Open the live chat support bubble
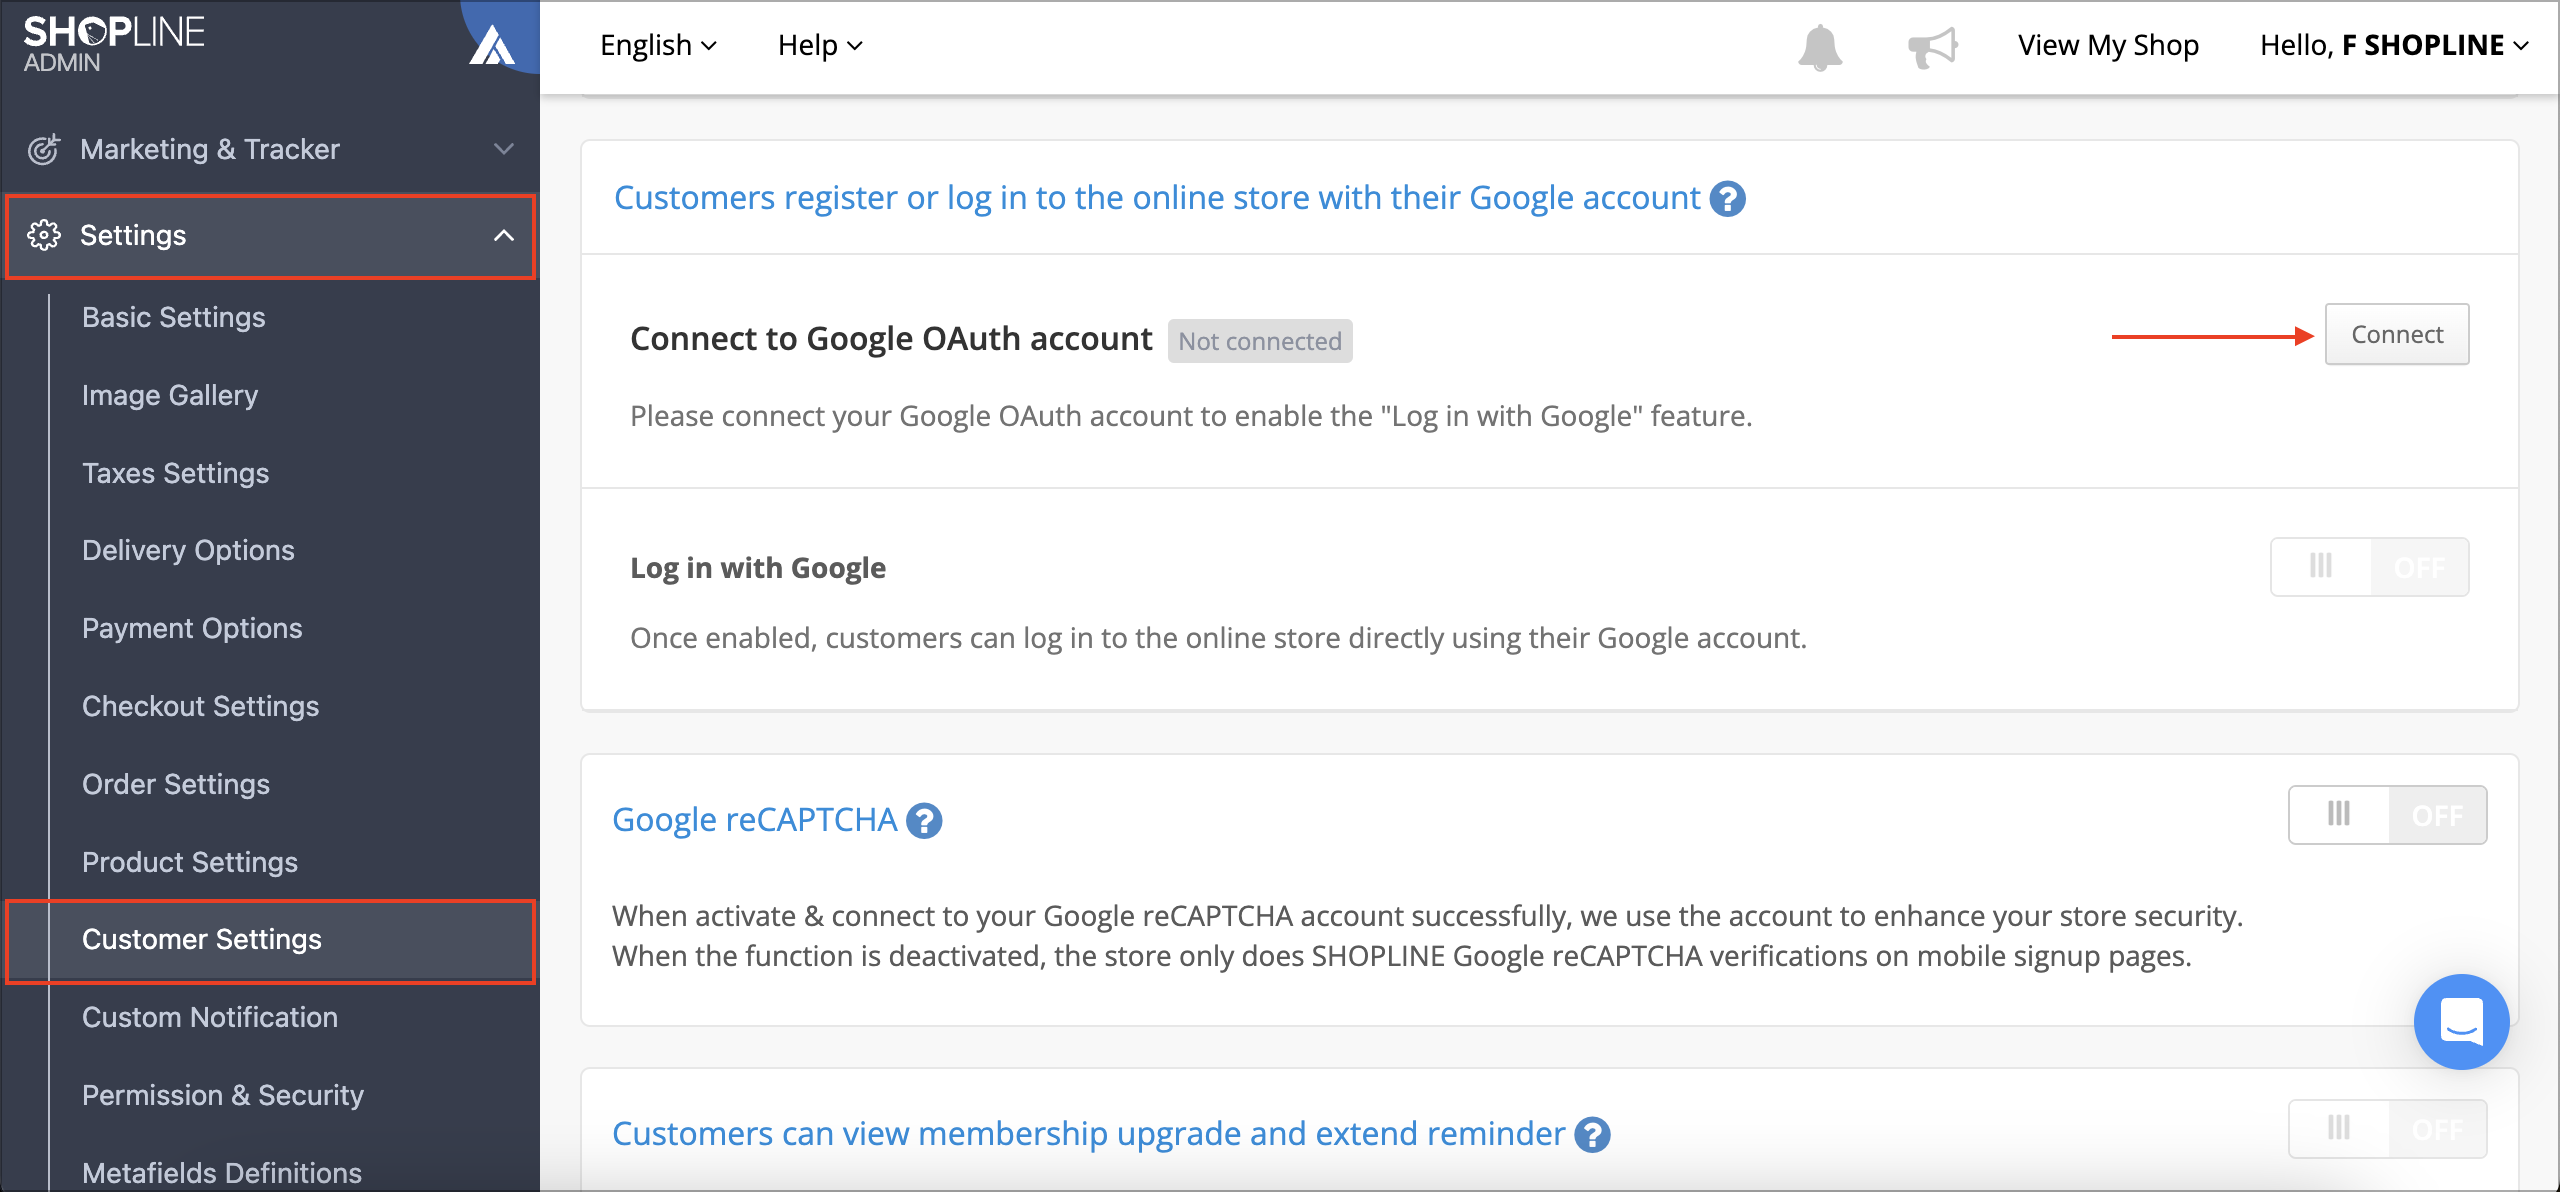The height and width of the screenshot is (1192, 2560). 2461,1022
